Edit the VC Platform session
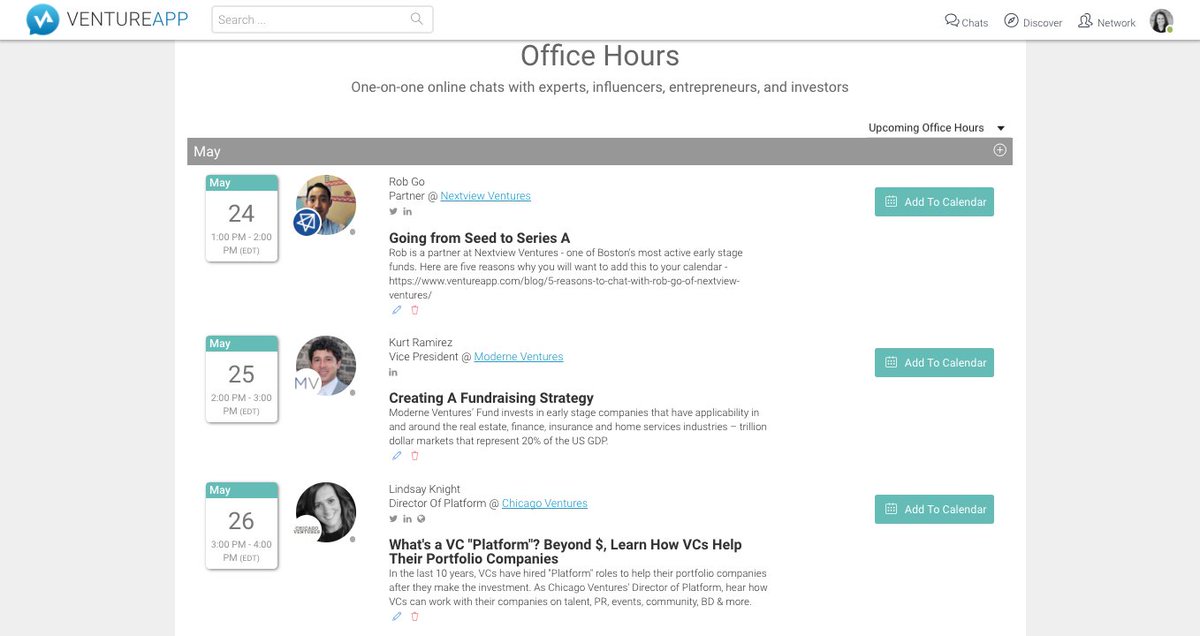This screenshot has width=1200, height=636. coord(397,616)
